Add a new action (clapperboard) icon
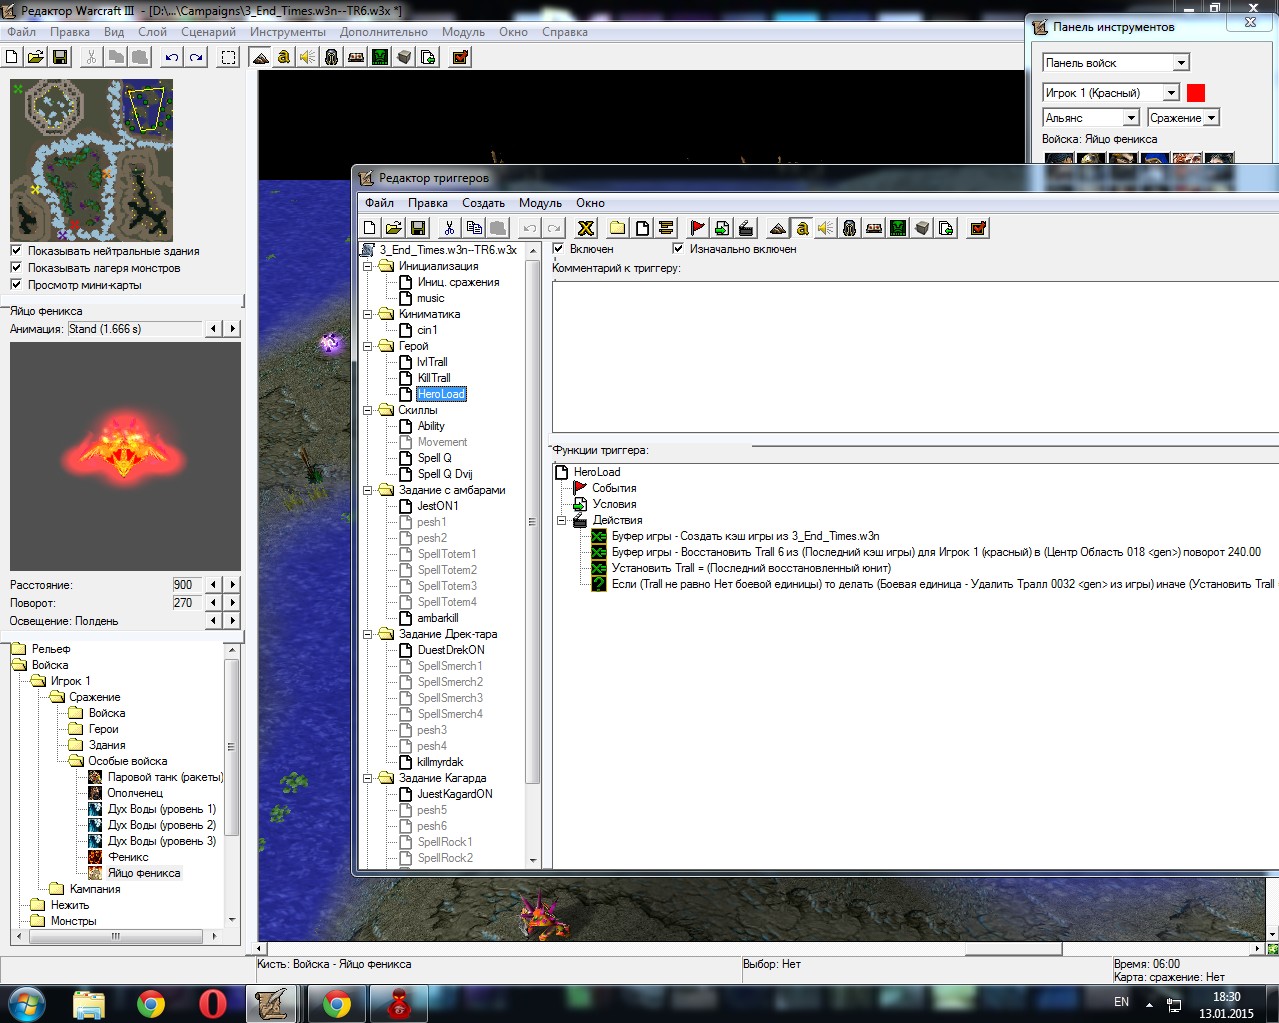 (746, 228)
